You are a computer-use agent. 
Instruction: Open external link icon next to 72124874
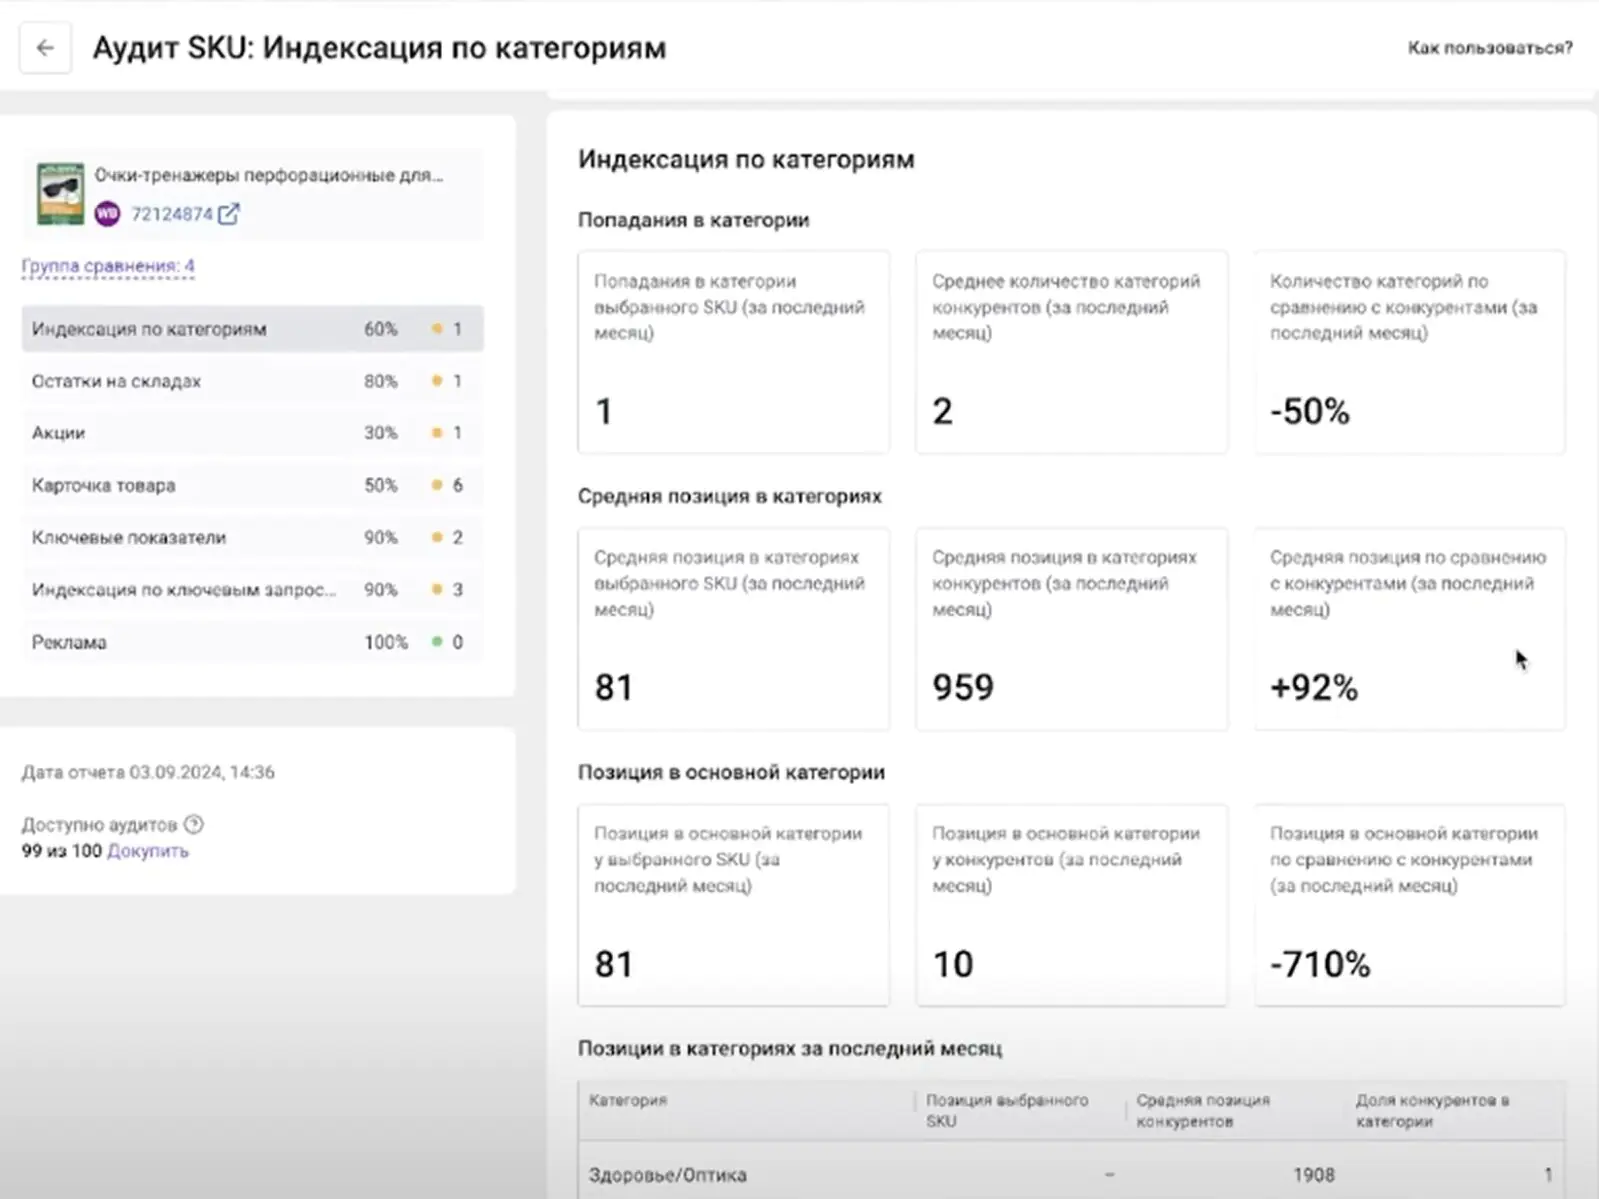[x=229, y=214]
